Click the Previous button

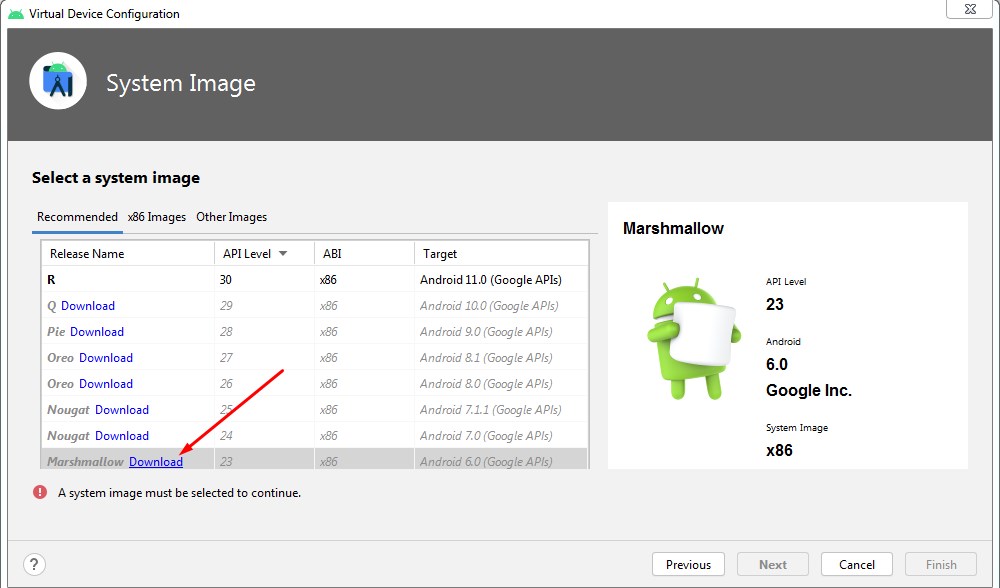coord(688,564)
